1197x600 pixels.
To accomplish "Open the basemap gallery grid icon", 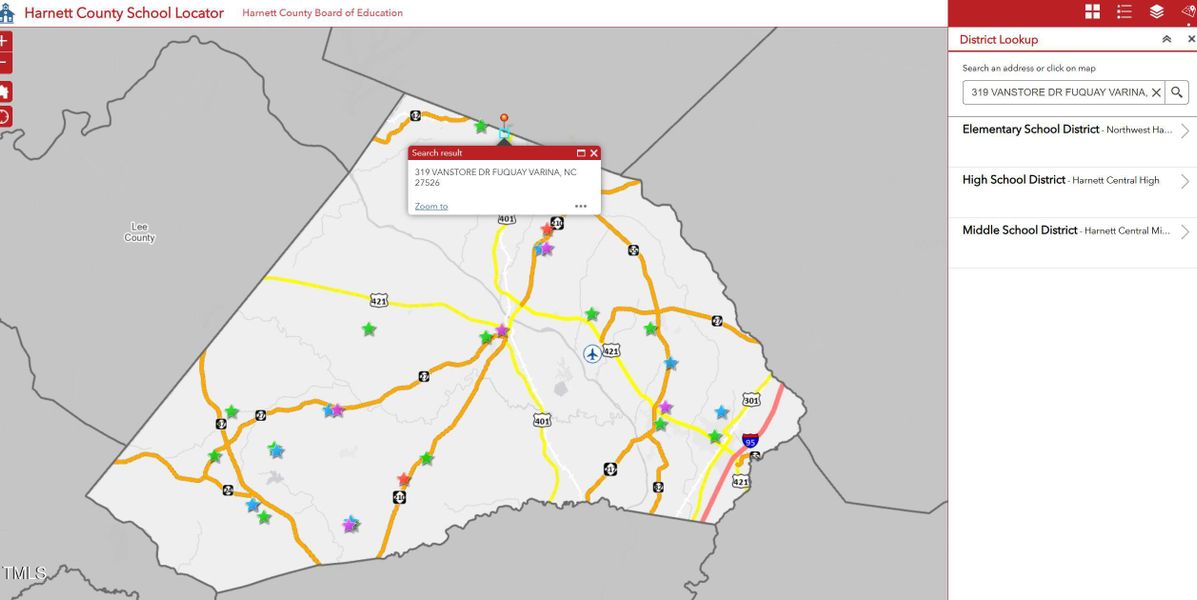I will click(x=1092, y=12).
